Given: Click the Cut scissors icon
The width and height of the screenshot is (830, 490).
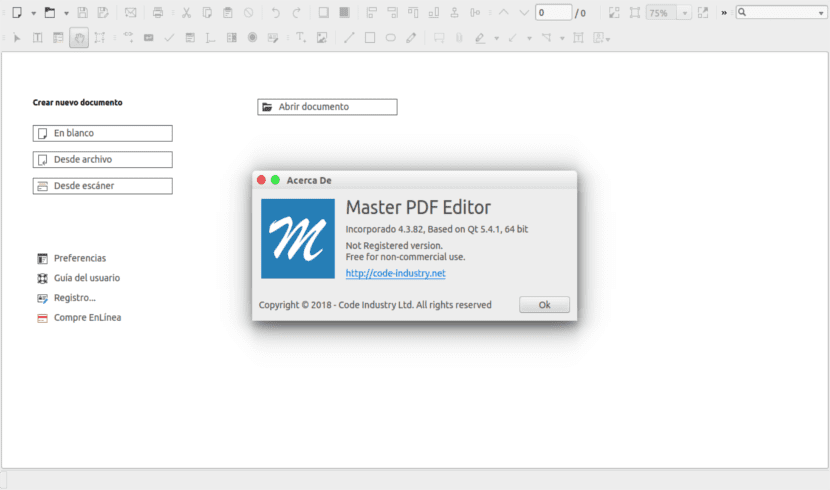Looking at the screenshot, I should coord(186,13).
